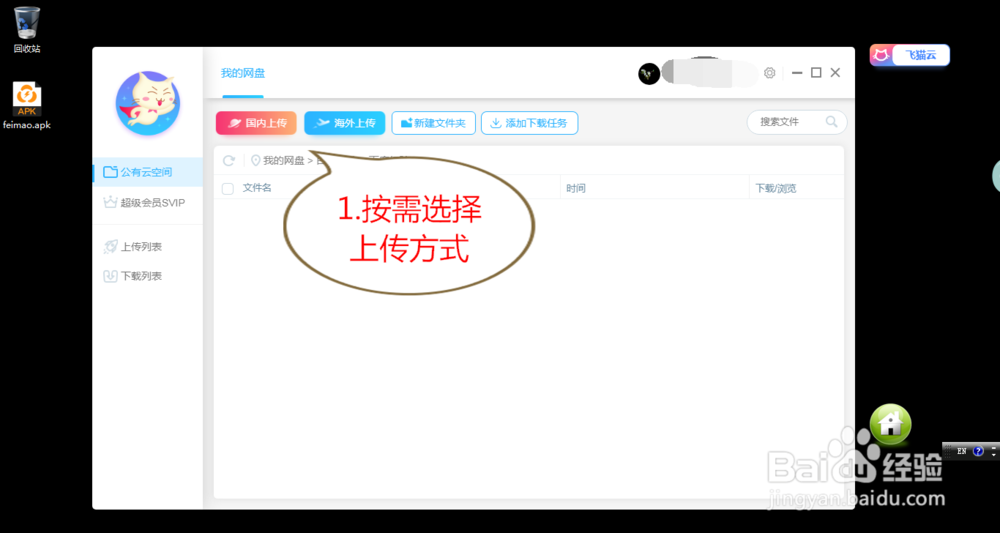Click the 海外上传 upload button
The image size is (1000, 533).
pyautogui.click(x=344, y=123)
